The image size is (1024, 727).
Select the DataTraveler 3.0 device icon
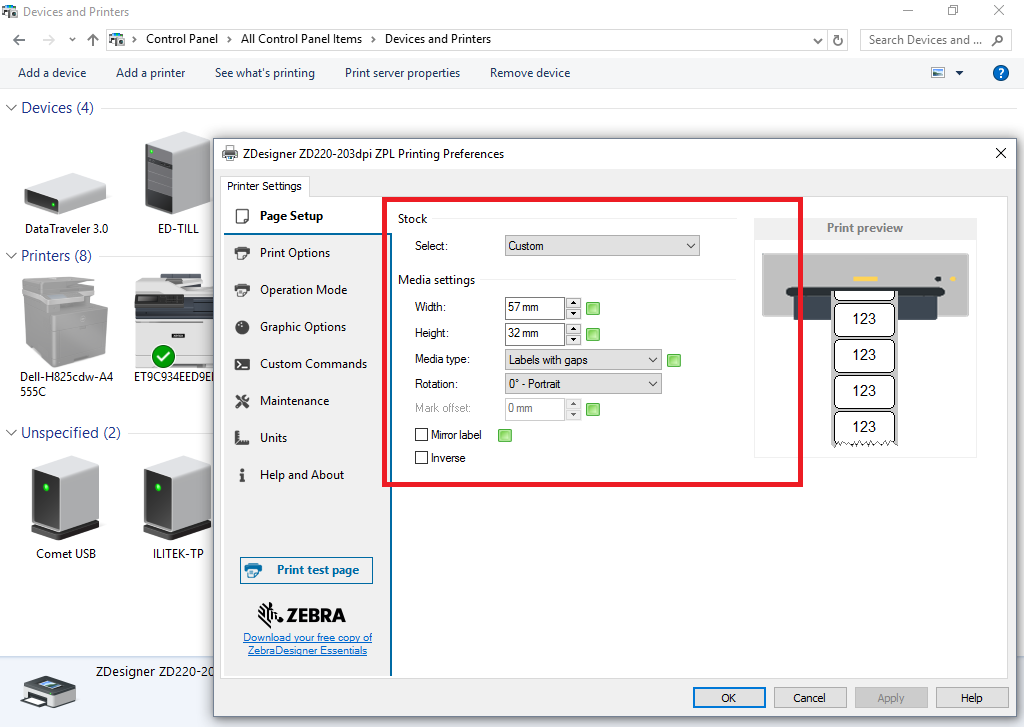tap(66, 191)
